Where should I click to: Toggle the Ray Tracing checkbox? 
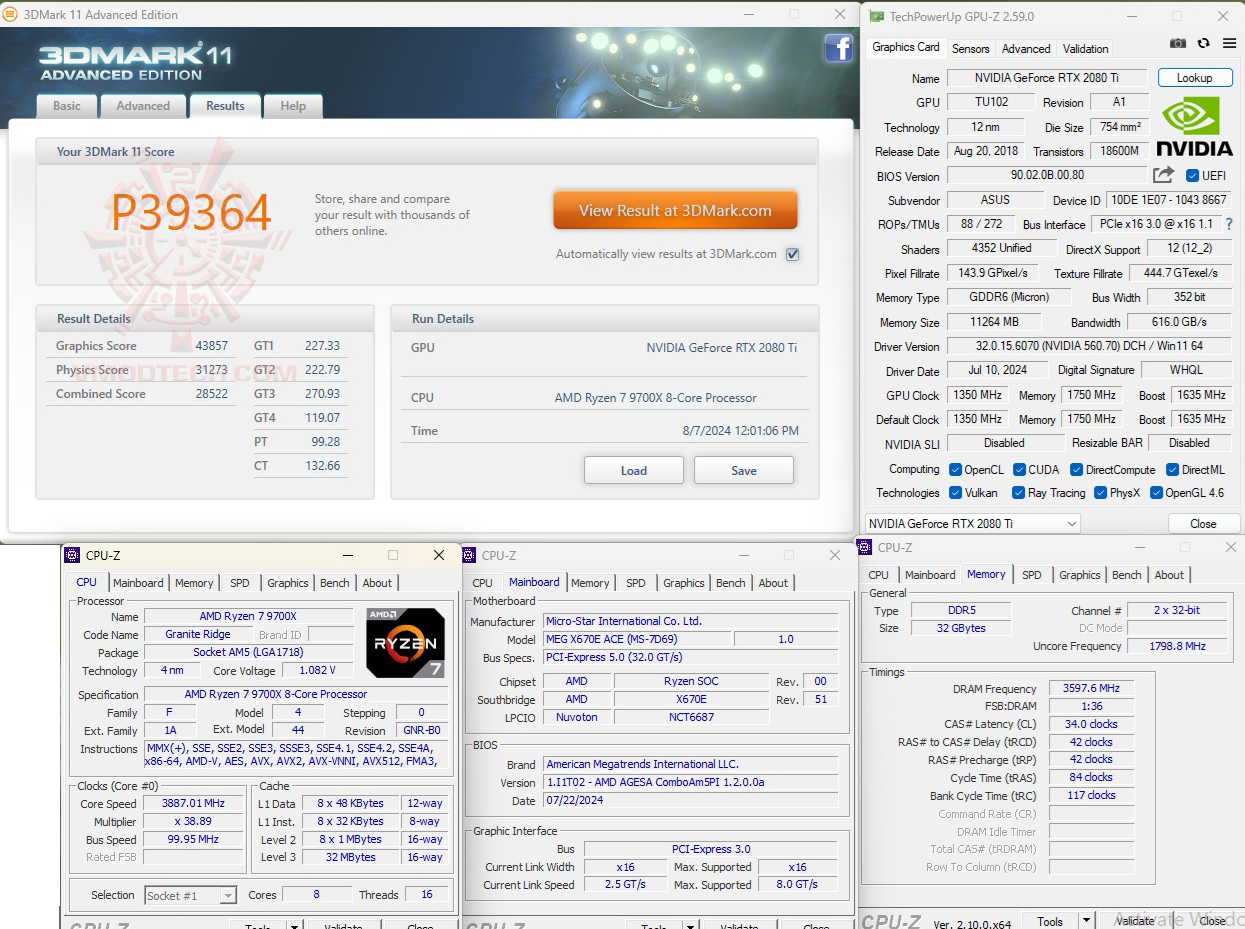(x=1018, y=493)
